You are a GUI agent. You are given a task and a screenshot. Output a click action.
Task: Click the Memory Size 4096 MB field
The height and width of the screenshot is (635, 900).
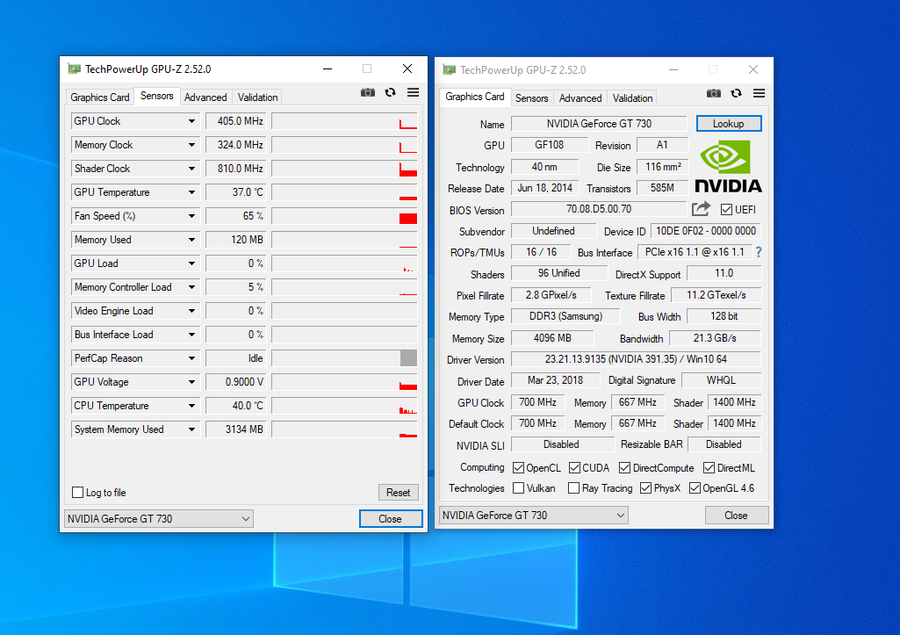552,338
